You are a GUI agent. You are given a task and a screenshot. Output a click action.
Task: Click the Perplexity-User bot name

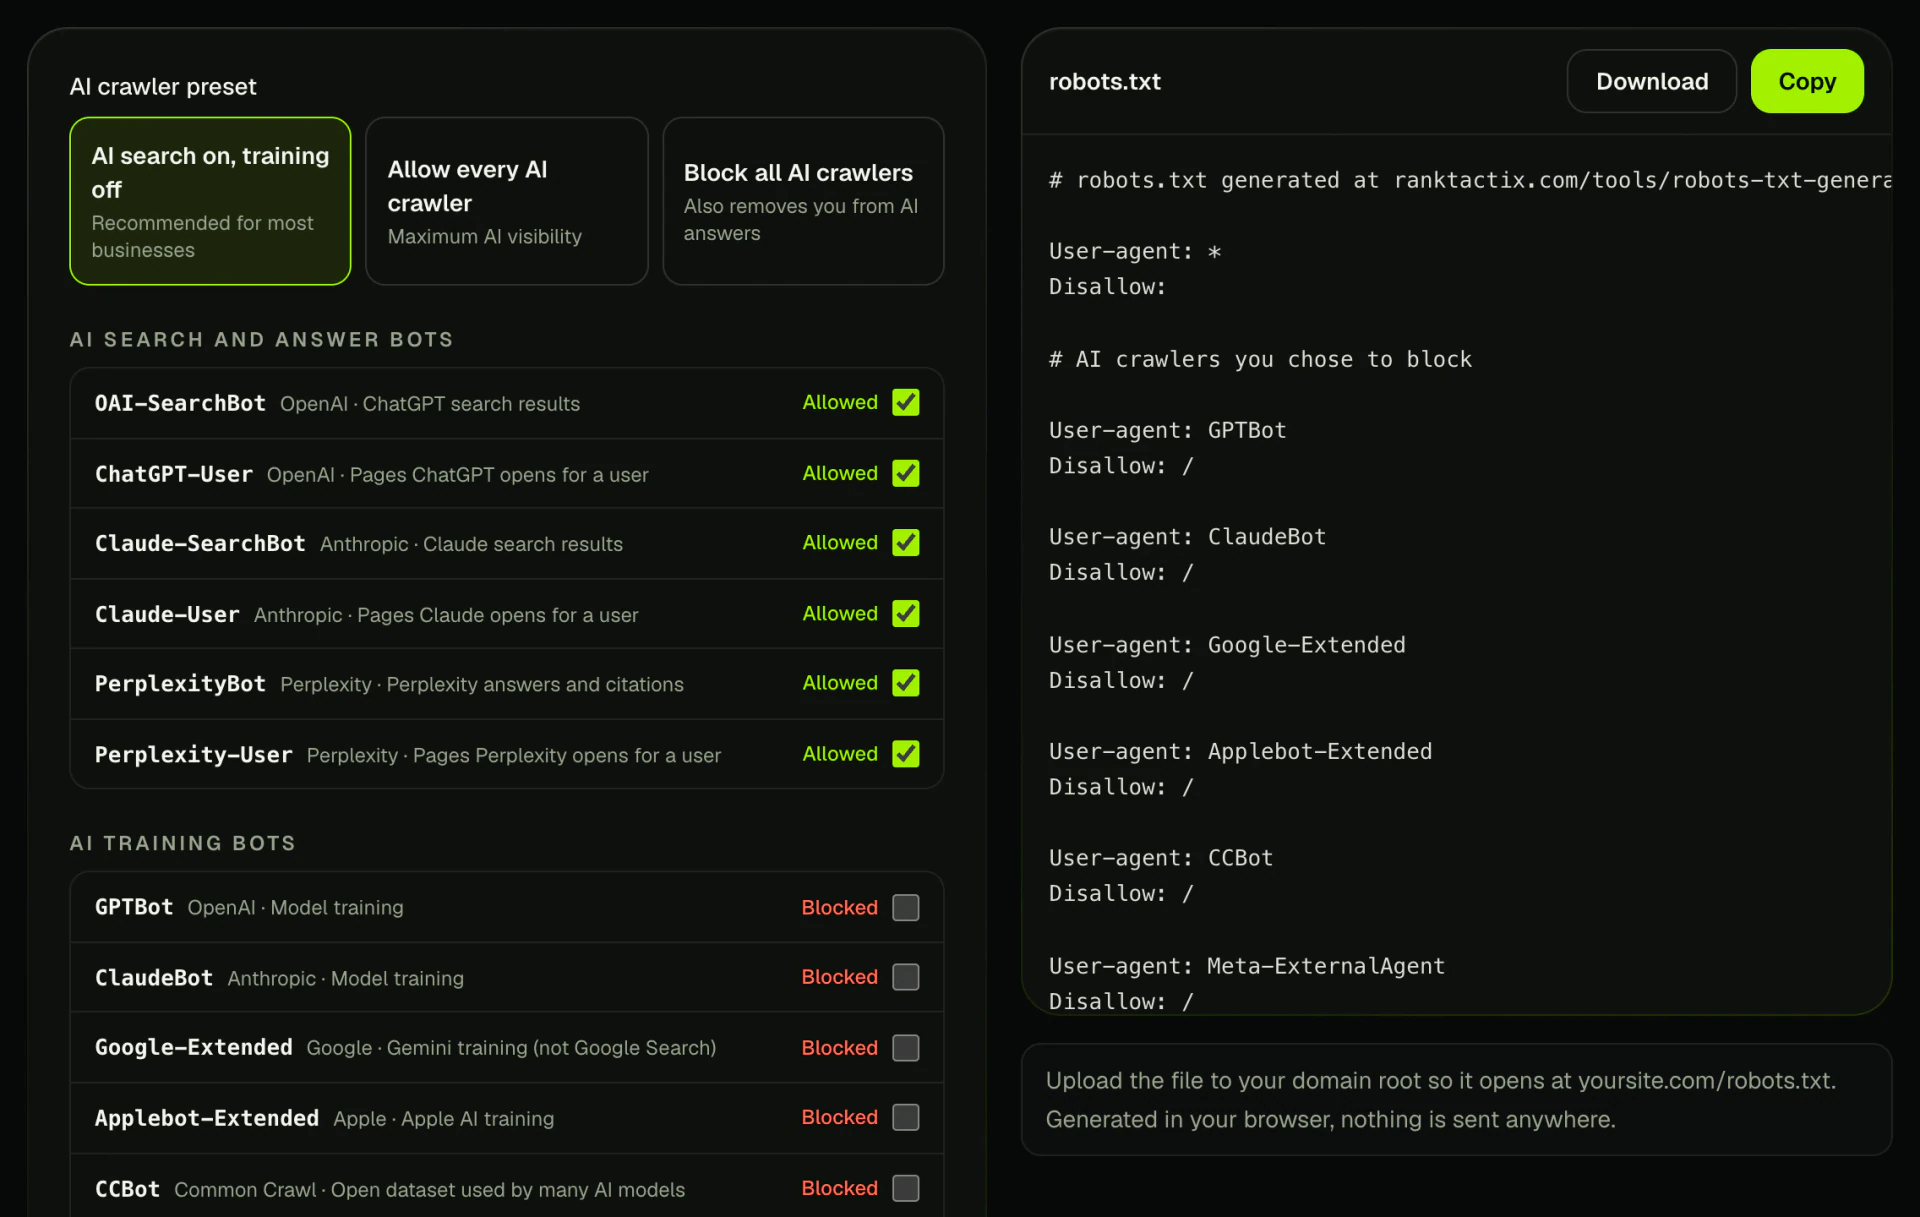194,755
